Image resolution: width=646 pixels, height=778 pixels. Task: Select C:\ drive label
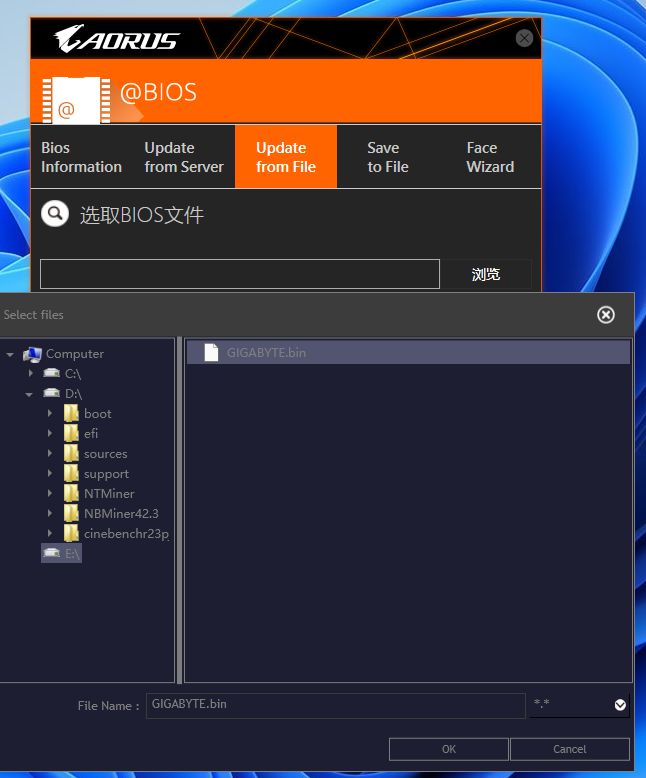(73, 374)
